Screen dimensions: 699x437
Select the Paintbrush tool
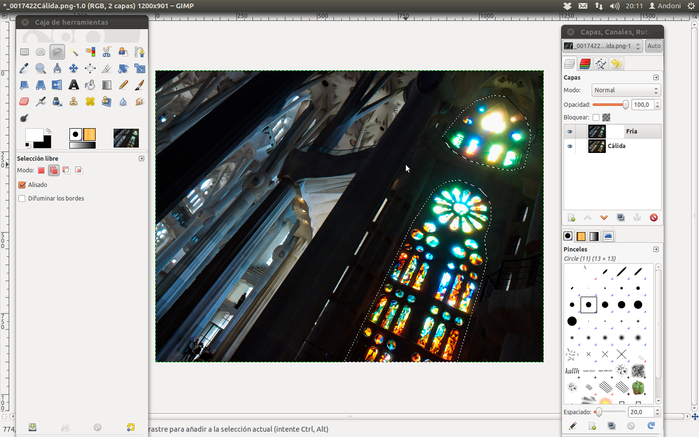pos(140,85)
